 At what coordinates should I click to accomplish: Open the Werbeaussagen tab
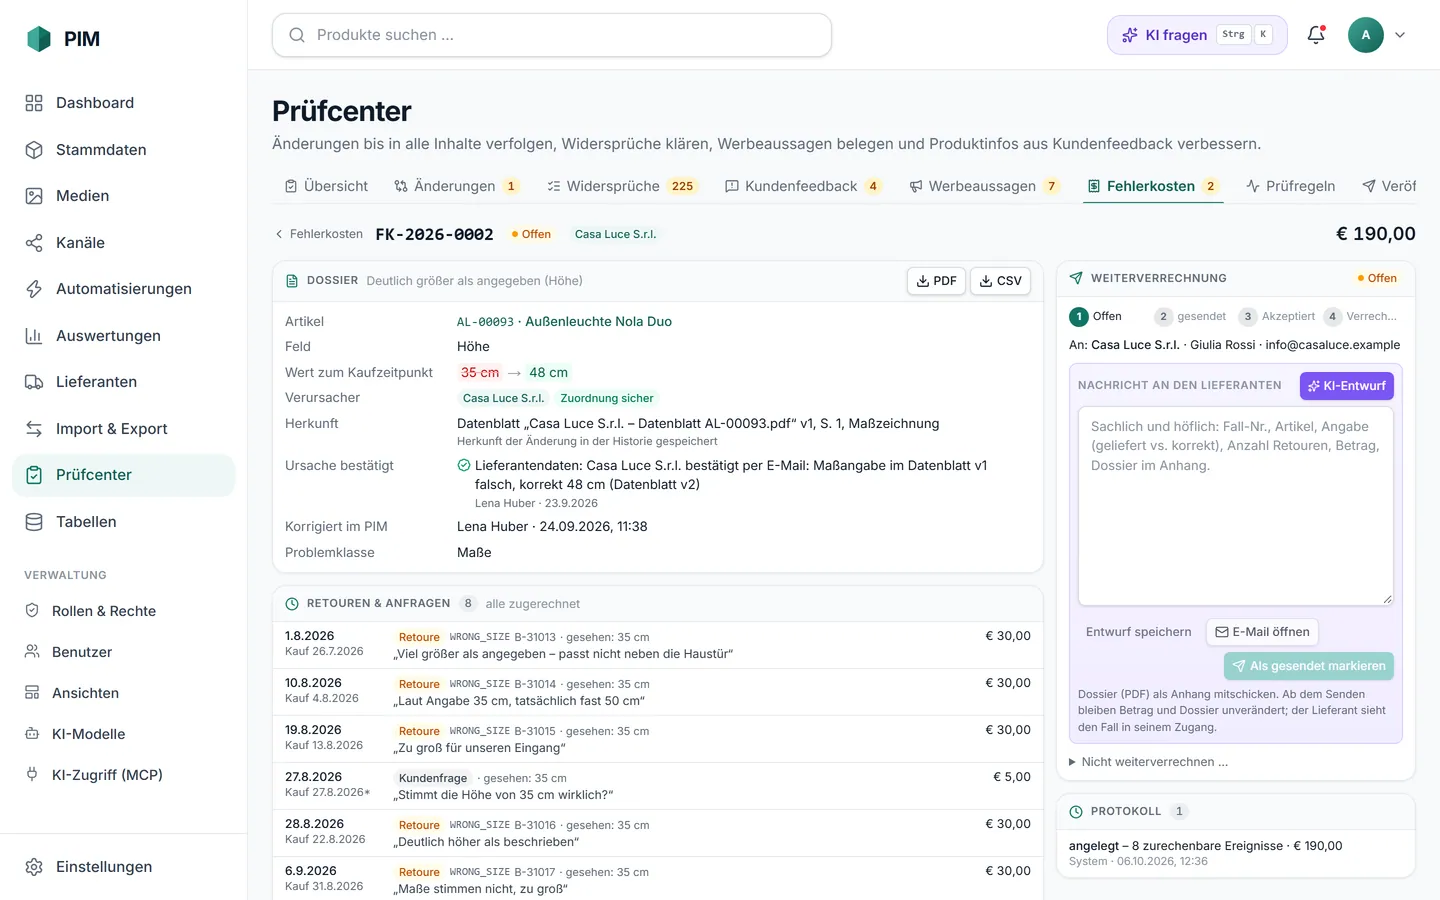pyautogui.click(x=984, y=186)
